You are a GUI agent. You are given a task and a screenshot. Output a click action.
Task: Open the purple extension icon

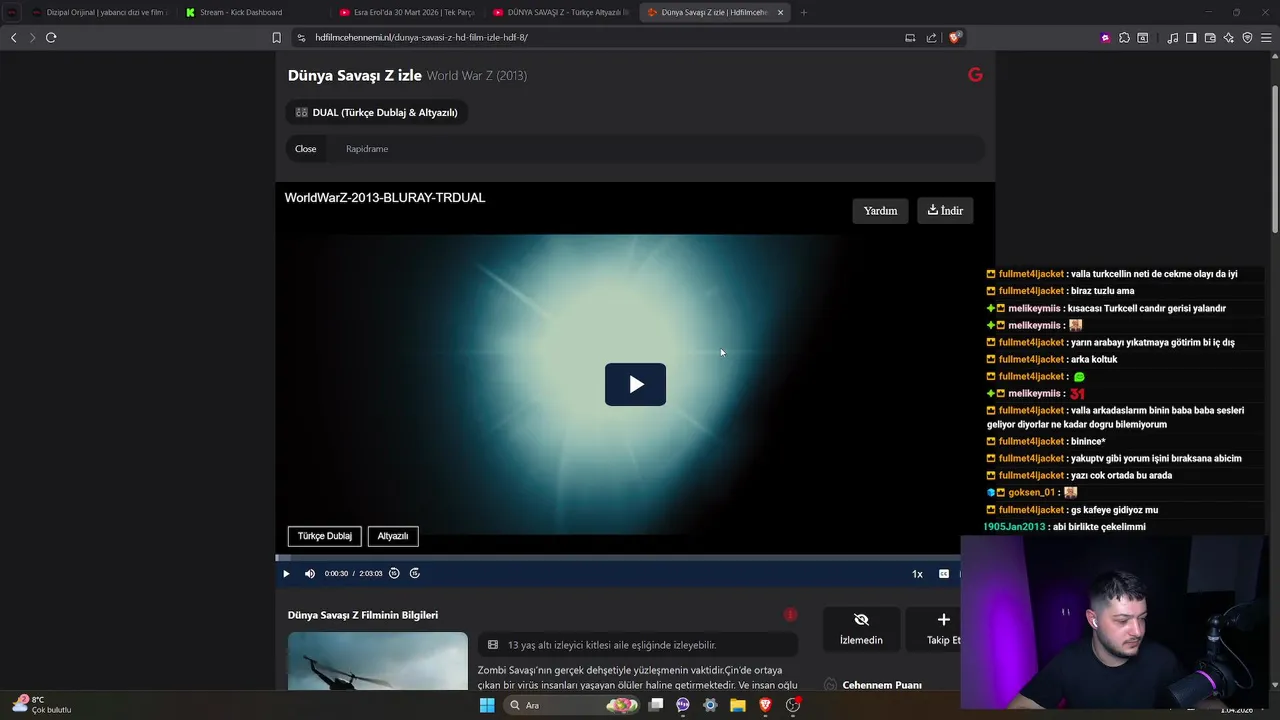pos(1105,38)
